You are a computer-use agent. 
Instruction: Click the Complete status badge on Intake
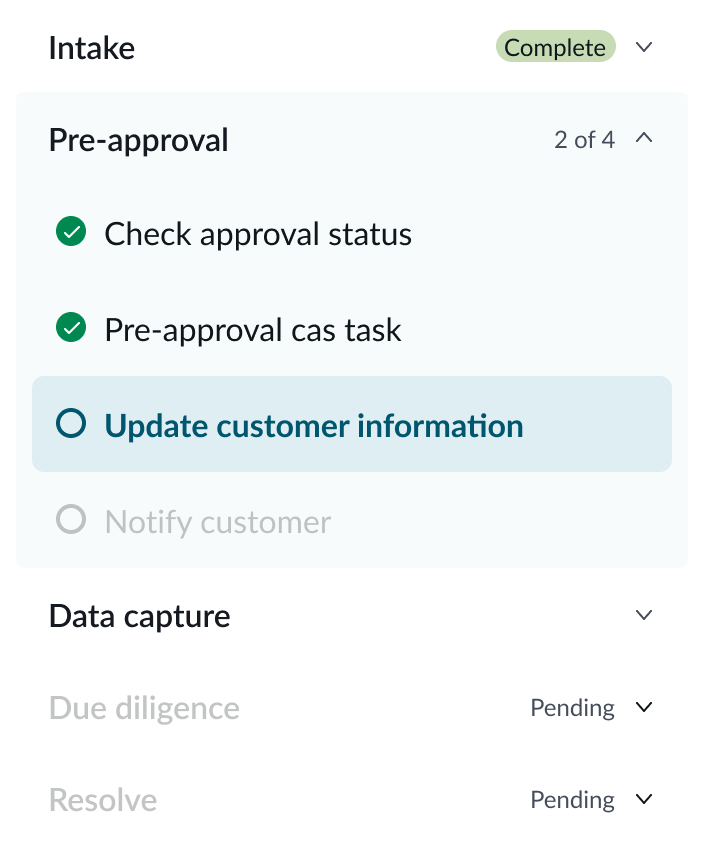coord(556,47)
